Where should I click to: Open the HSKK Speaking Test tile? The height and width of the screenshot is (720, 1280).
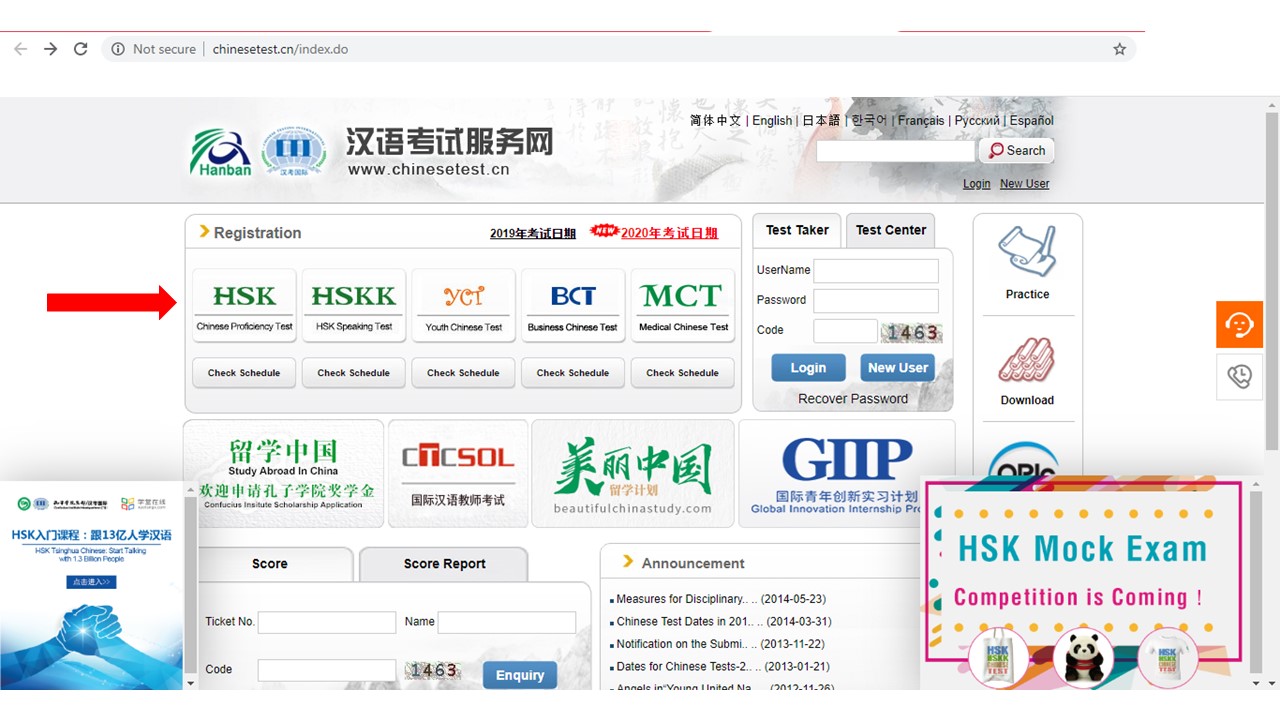click(354, 305)
